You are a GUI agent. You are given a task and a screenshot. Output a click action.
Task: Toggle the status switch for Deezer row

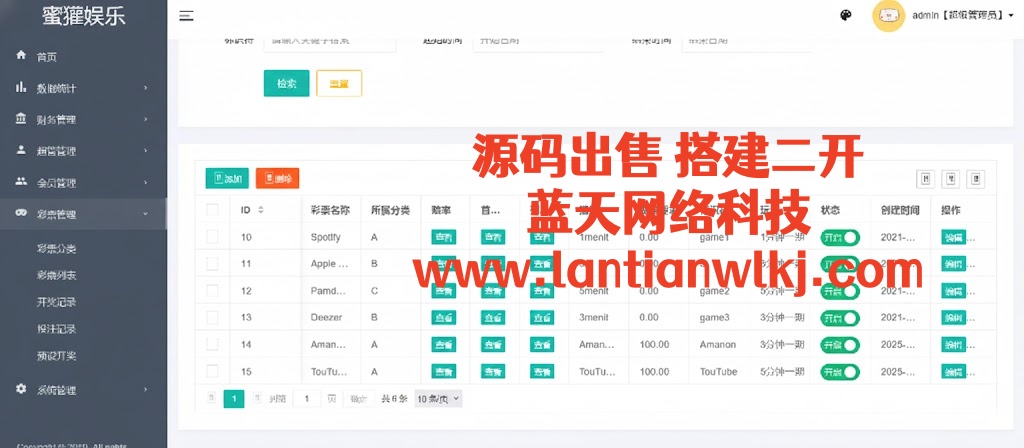coord(840,318)
